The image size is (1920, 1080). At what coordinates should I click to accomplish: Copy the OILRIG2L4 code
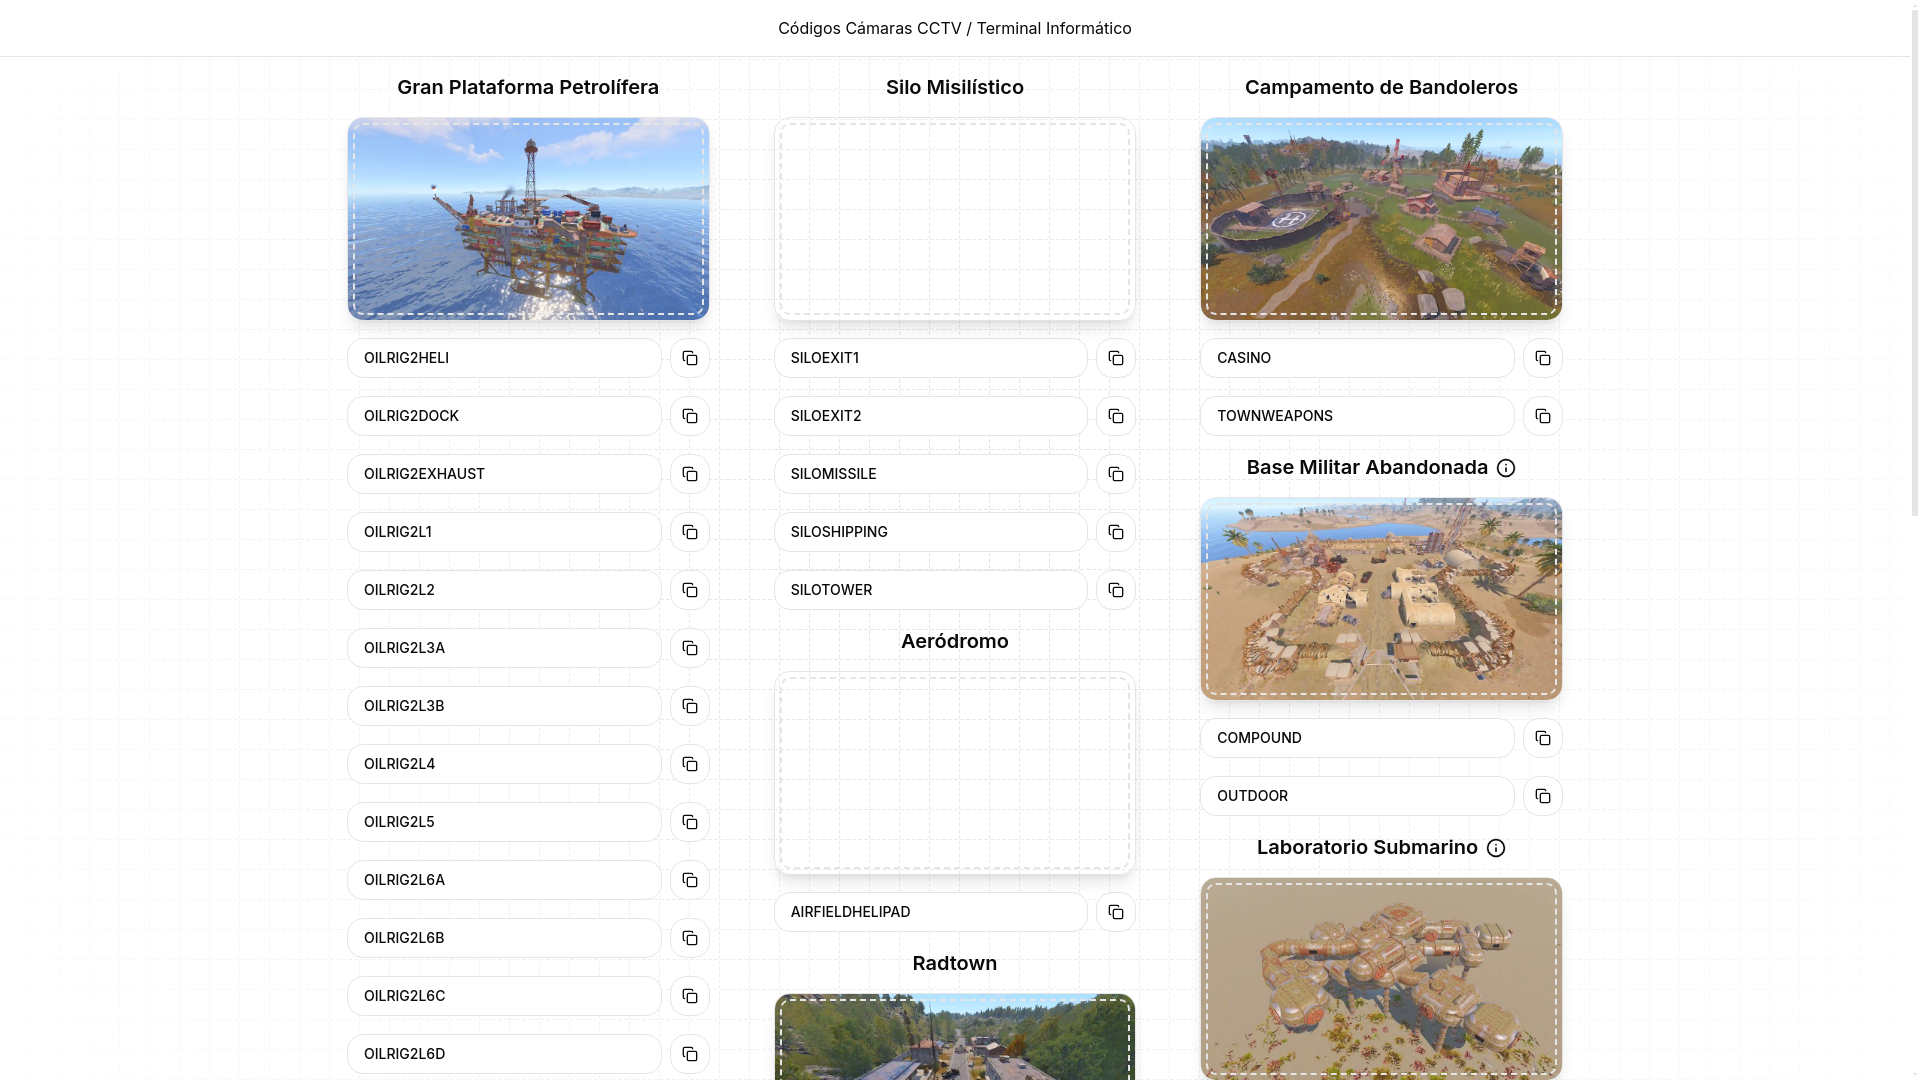[690, 764]
